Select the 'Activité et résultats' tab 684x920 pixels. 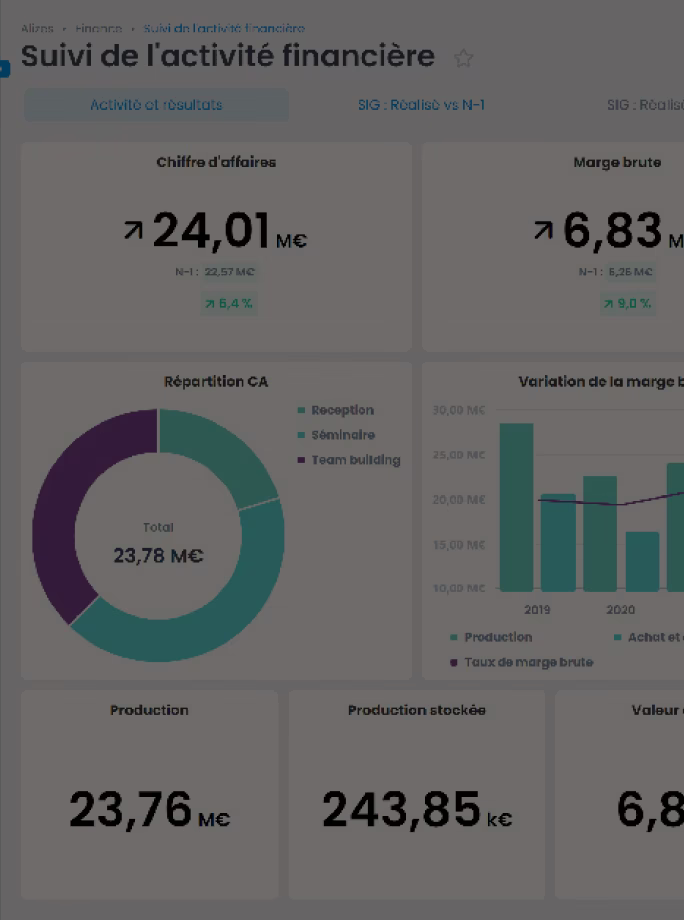156,105
